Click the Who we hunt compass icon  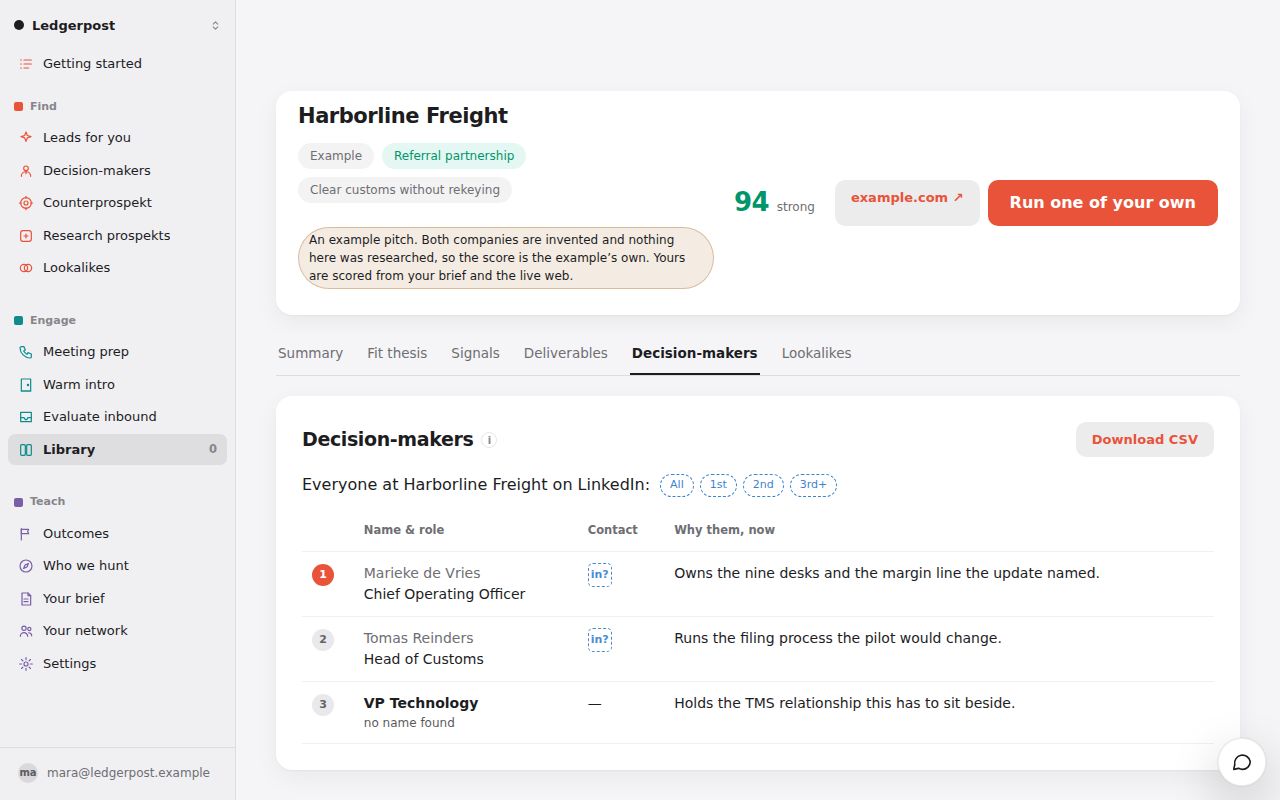pyautogui.click(x=26, y=566)
